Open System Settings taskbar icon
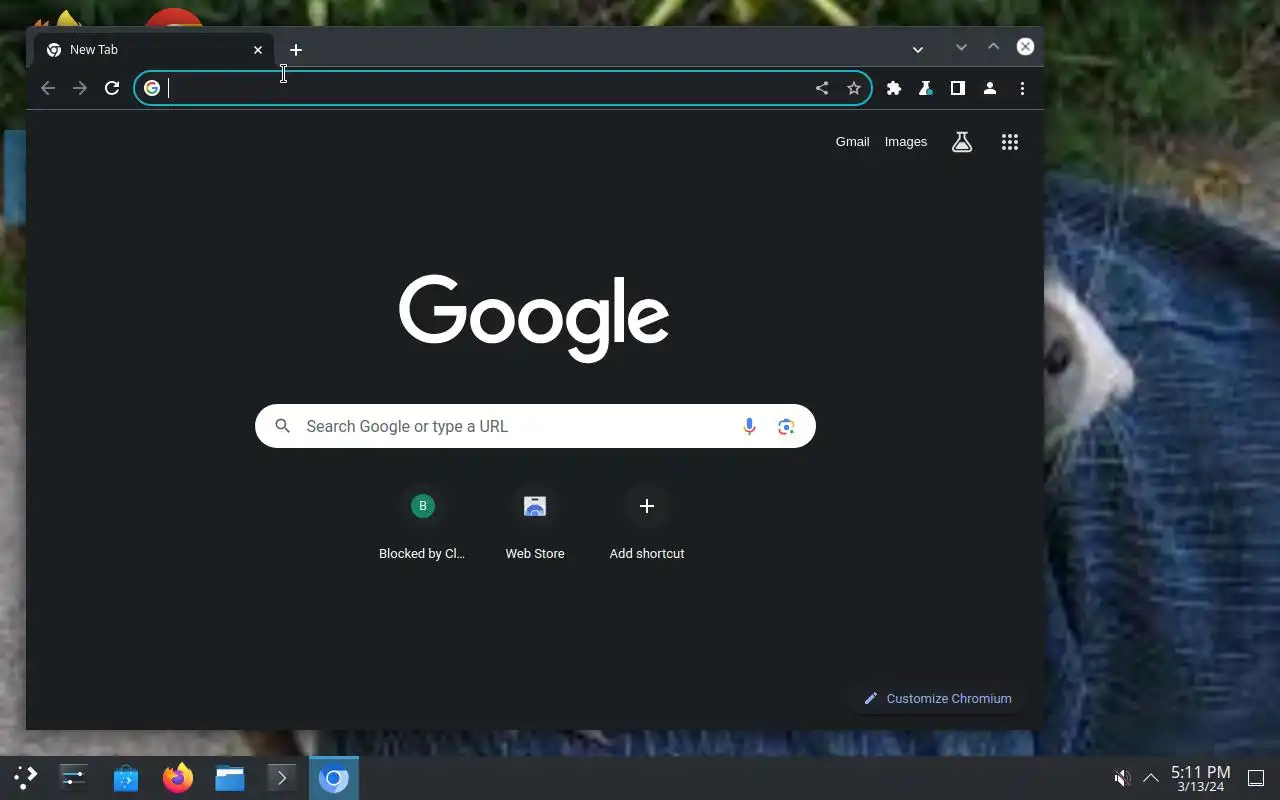This screenshot has width=1280, height=800. (74, 777)
